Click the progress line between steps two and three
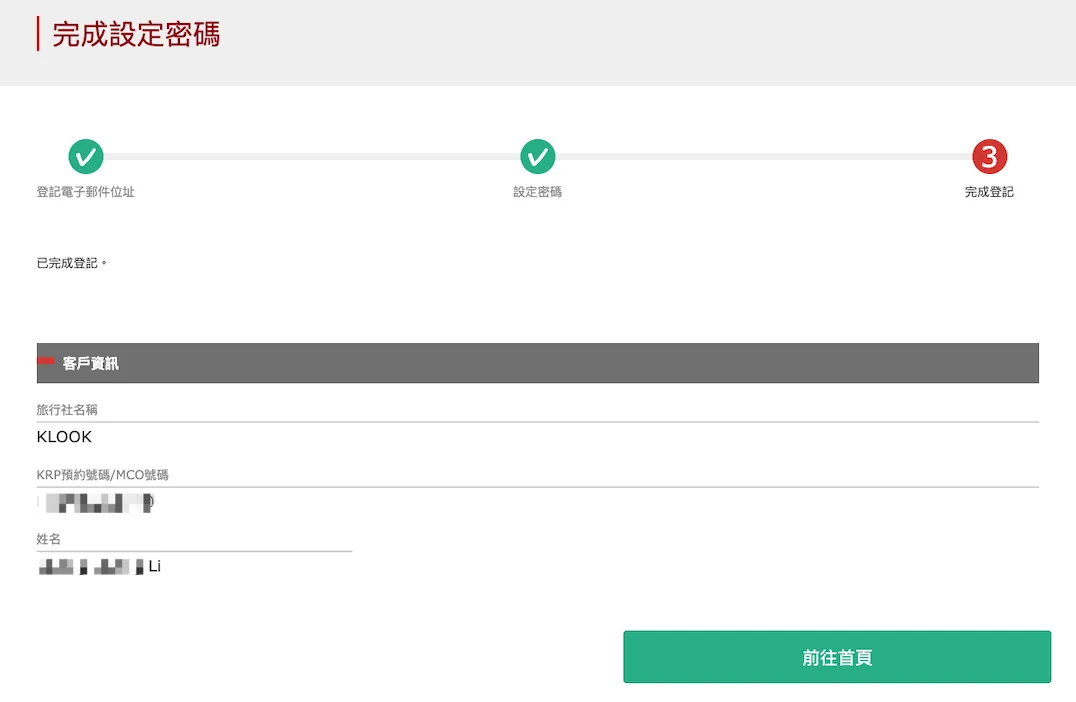Screen dimensions: 1076x702 [763, 157]
